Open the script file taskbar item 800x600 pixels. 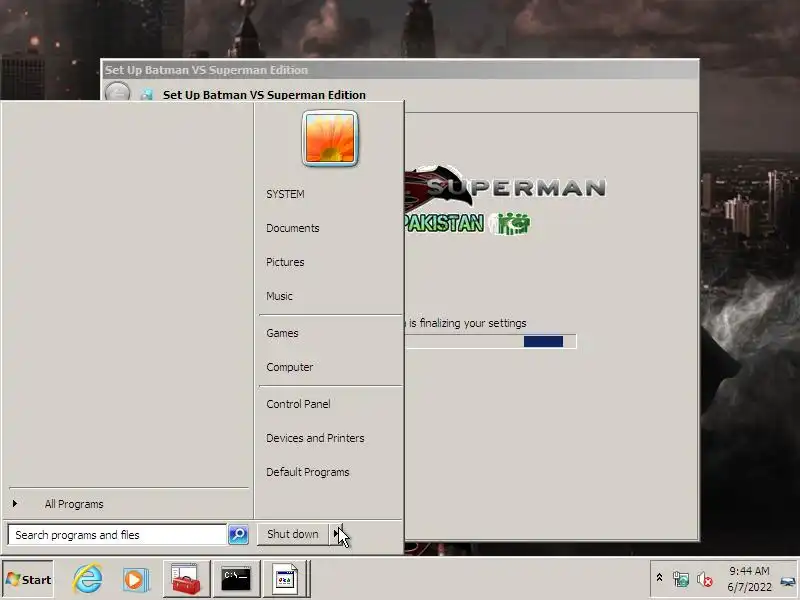coord(285,579)
